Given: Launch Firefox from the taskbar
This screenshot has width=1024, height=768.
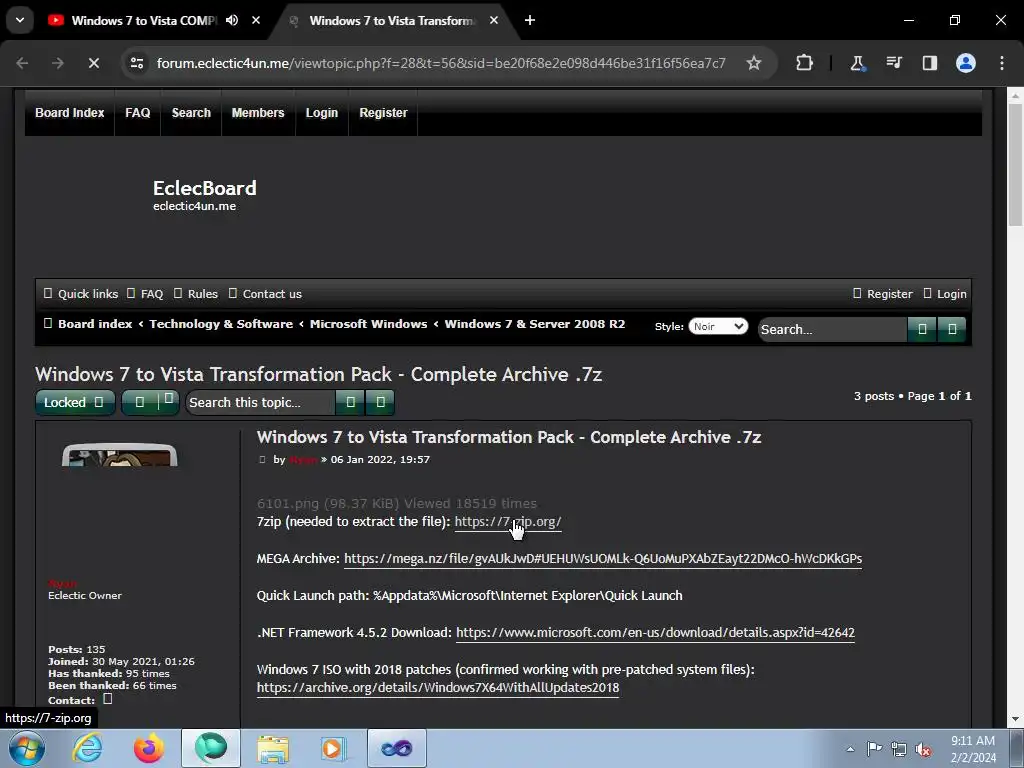Looking at the screenshot, I should (149, 748).
